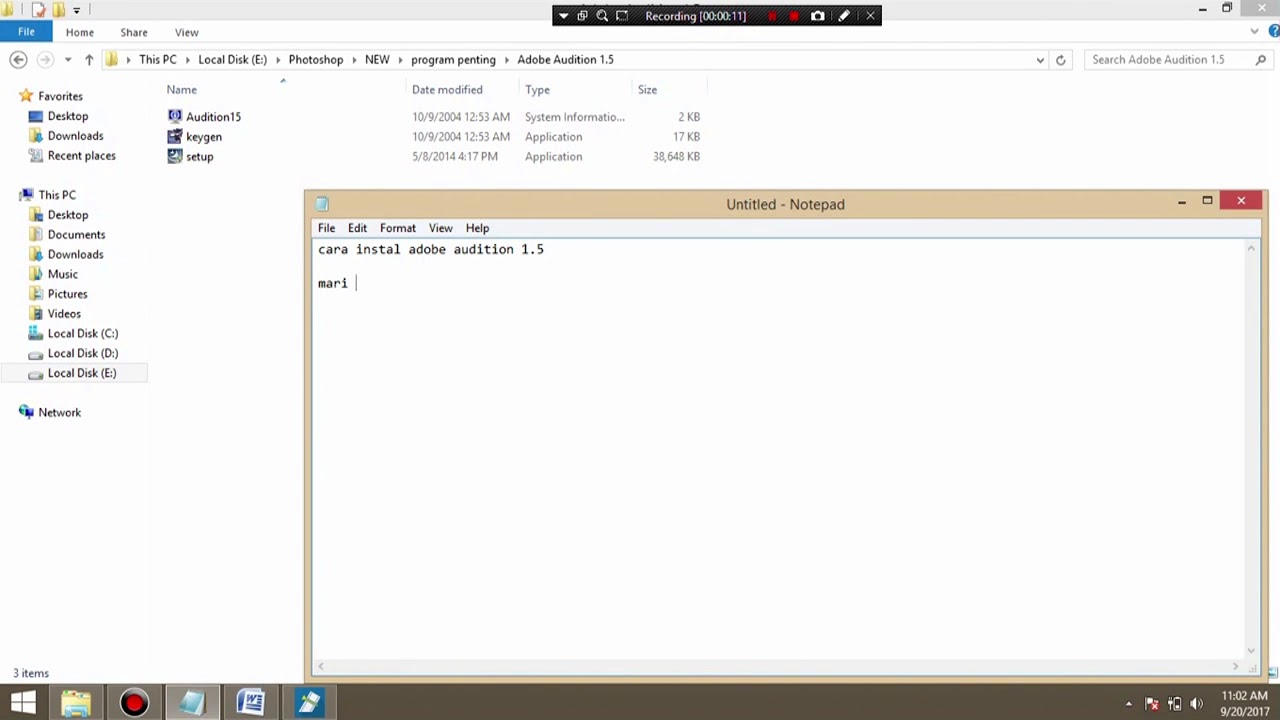This screenshot has width=1280, height=720.
Task: Open Notepad's View menu
Action: coord(440,228)
